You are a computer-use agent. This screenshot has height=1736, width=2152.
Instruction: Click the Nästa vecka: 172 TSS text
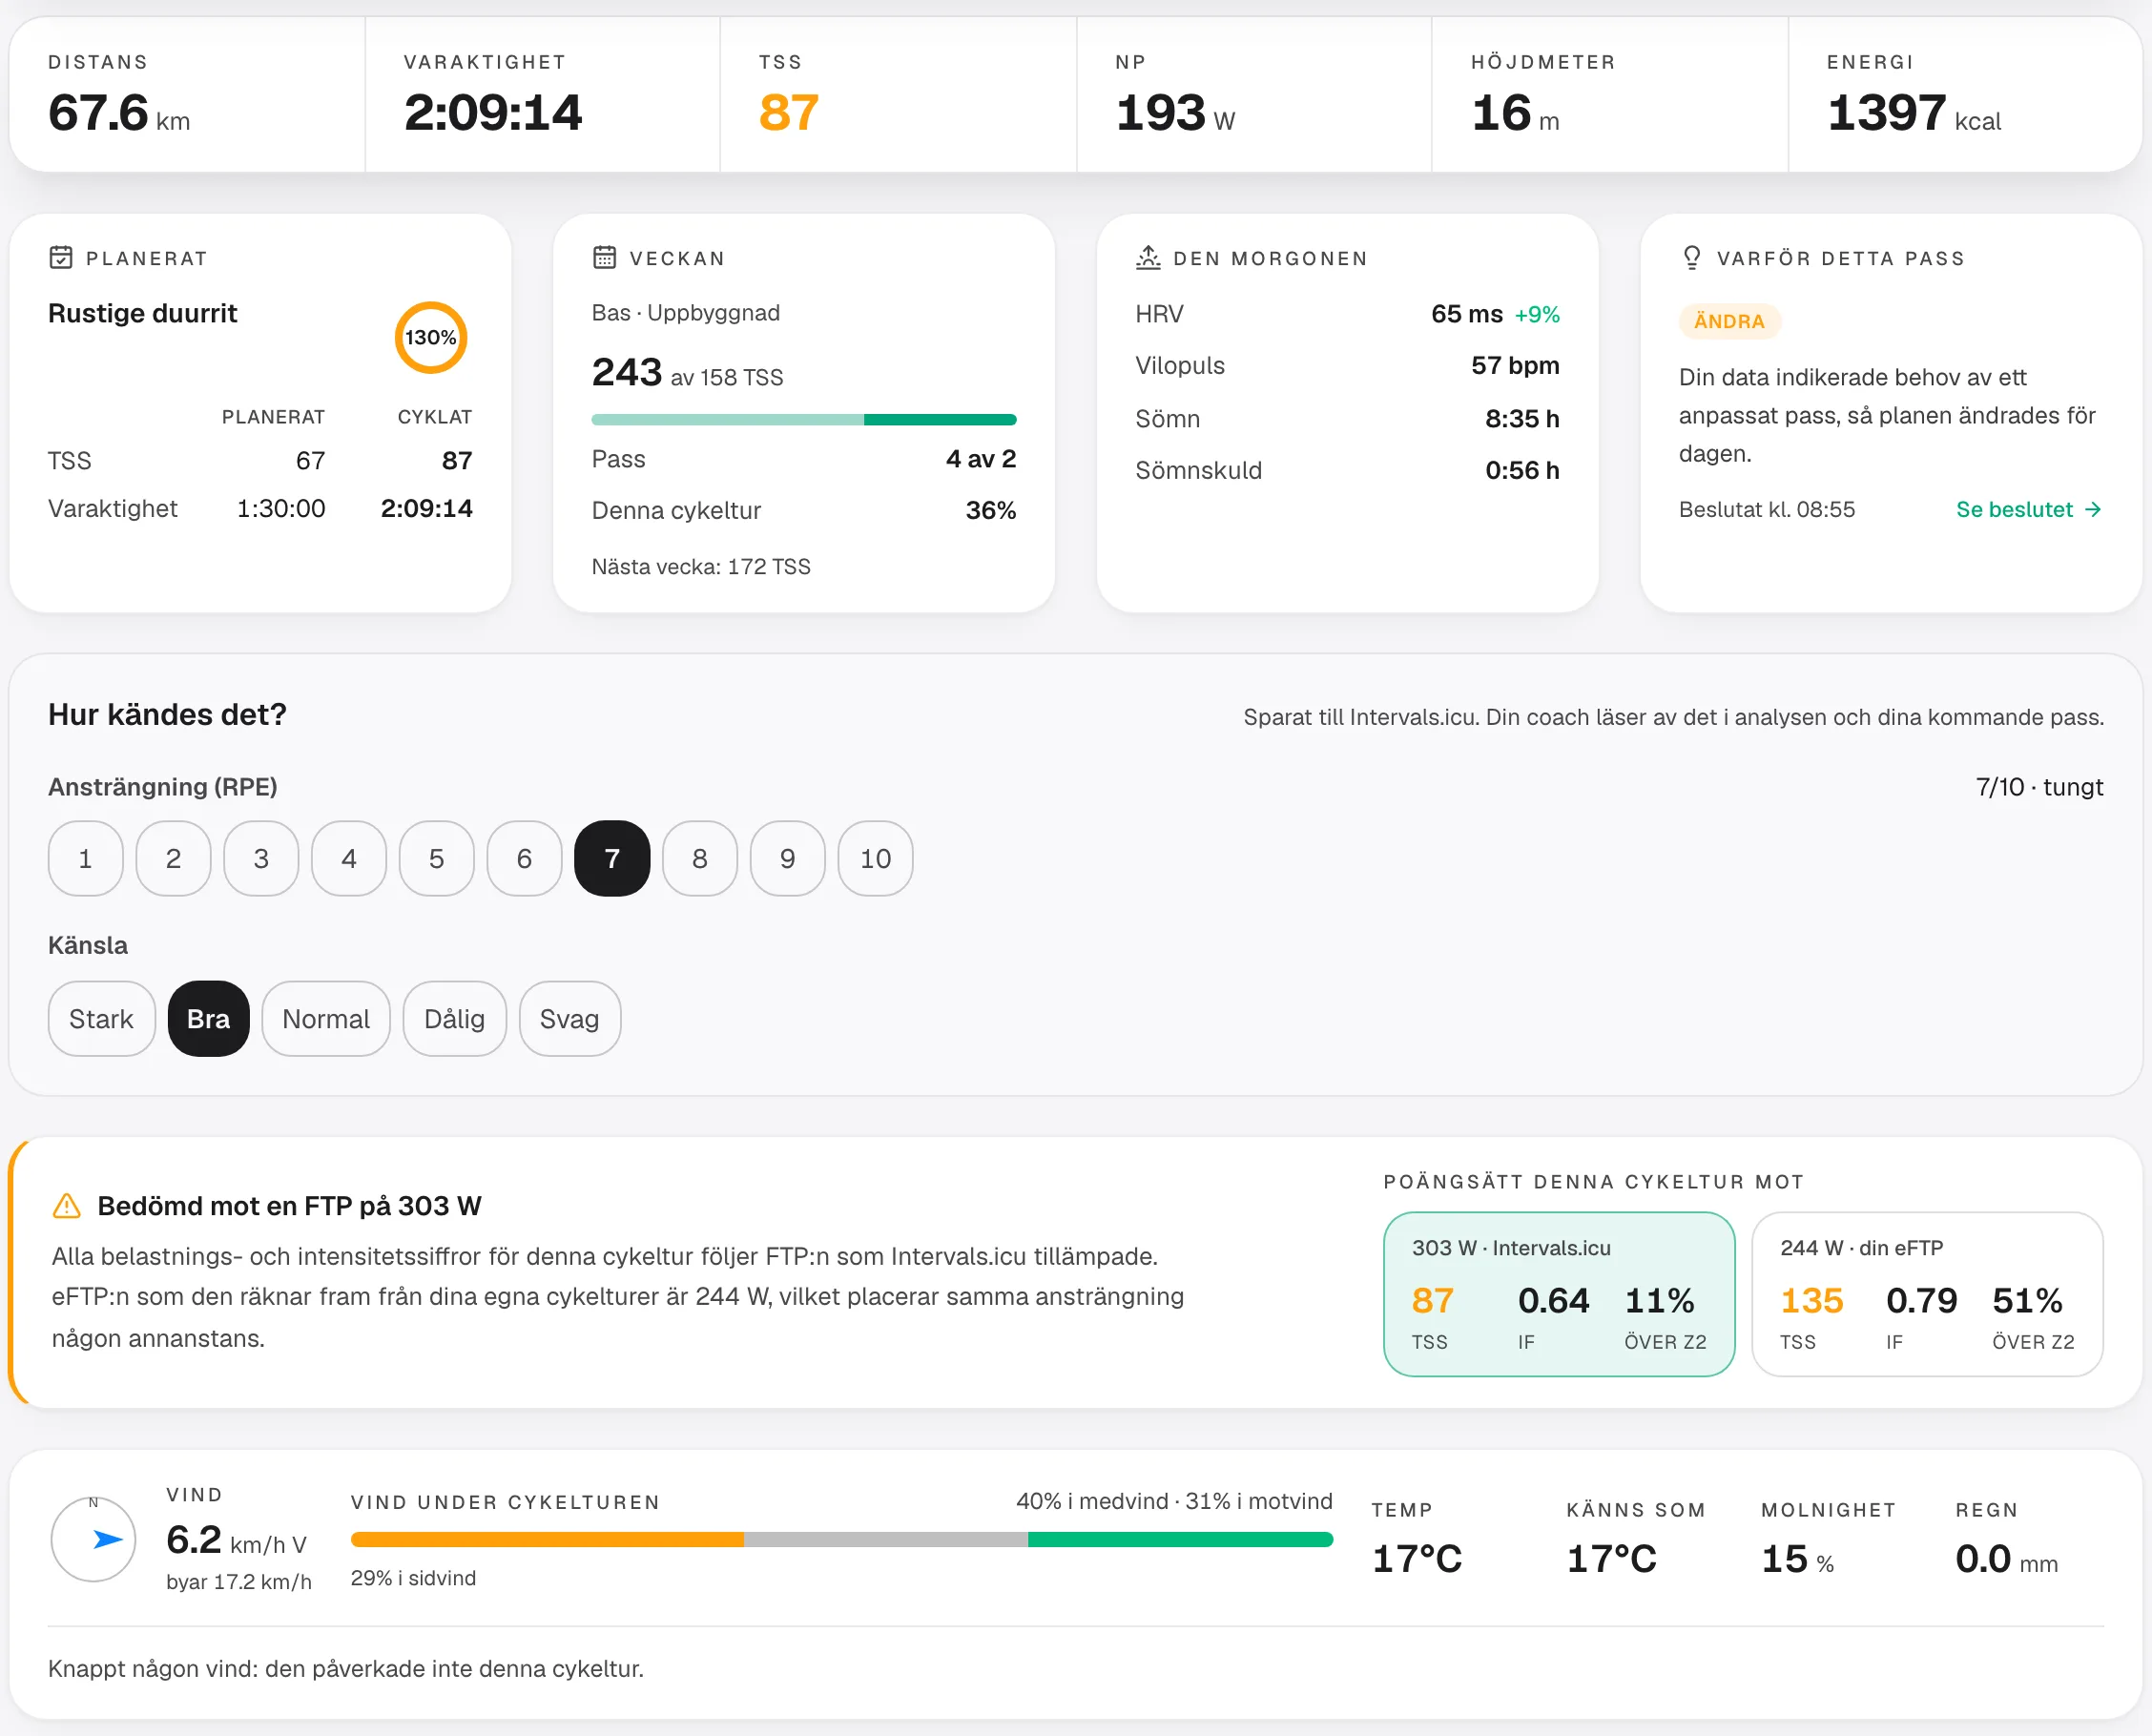click(x=701, y=567)
